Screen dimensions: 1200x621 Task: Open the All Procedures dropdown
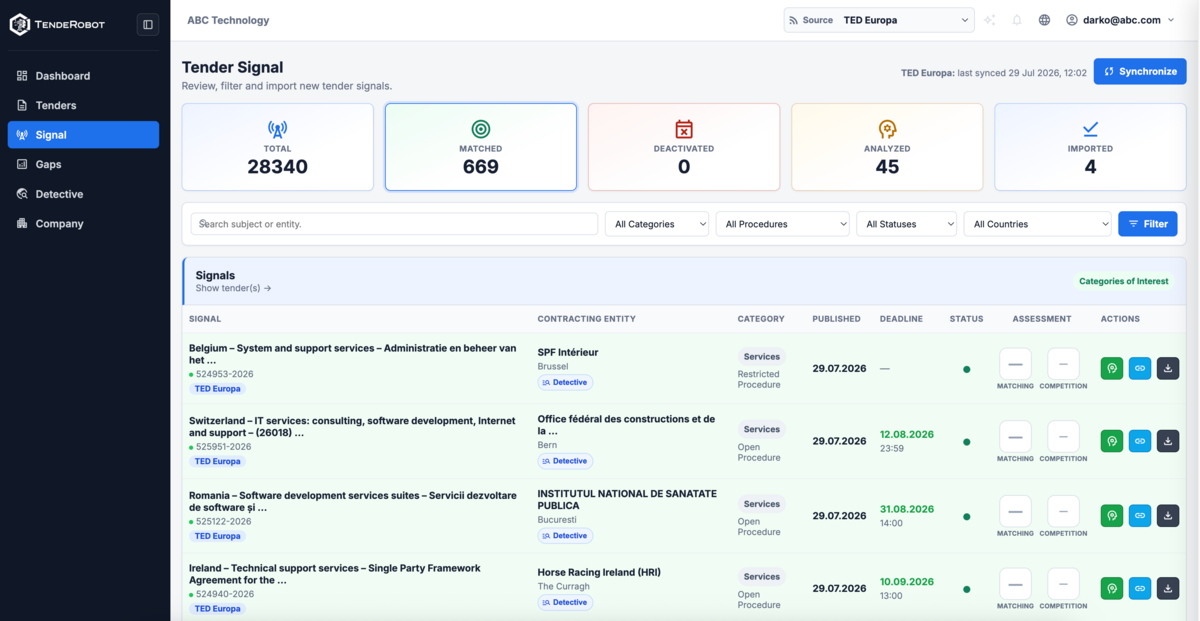[x=783, y=224]
